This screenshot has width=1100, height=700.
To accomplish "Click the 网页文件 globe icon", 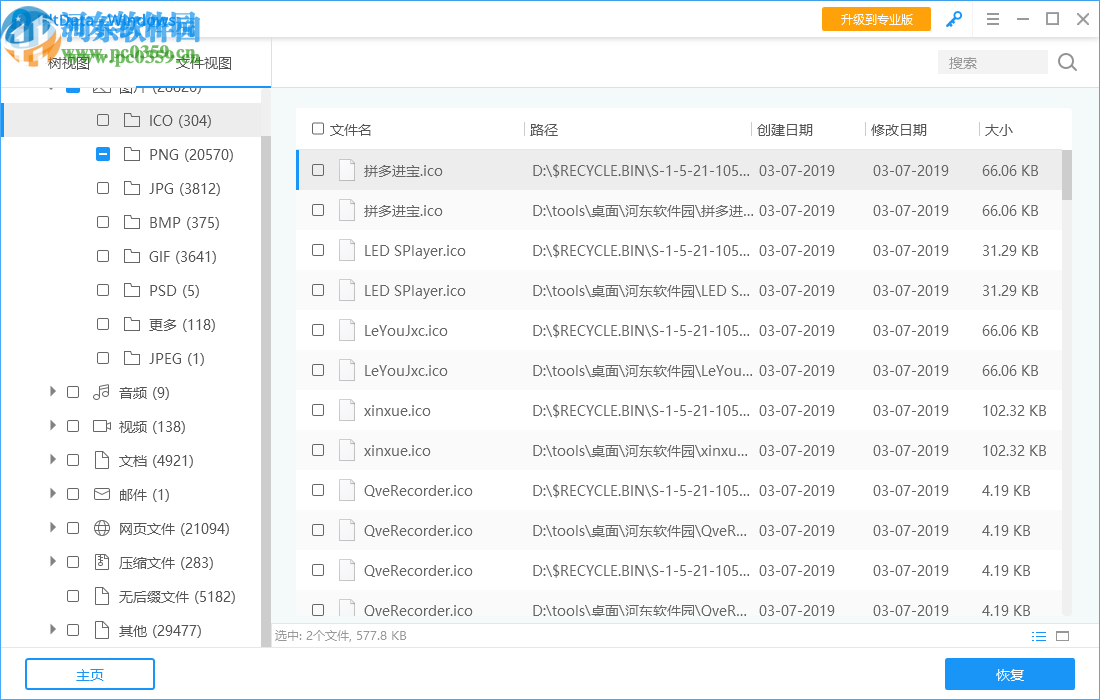I will [x=101, y=527].
